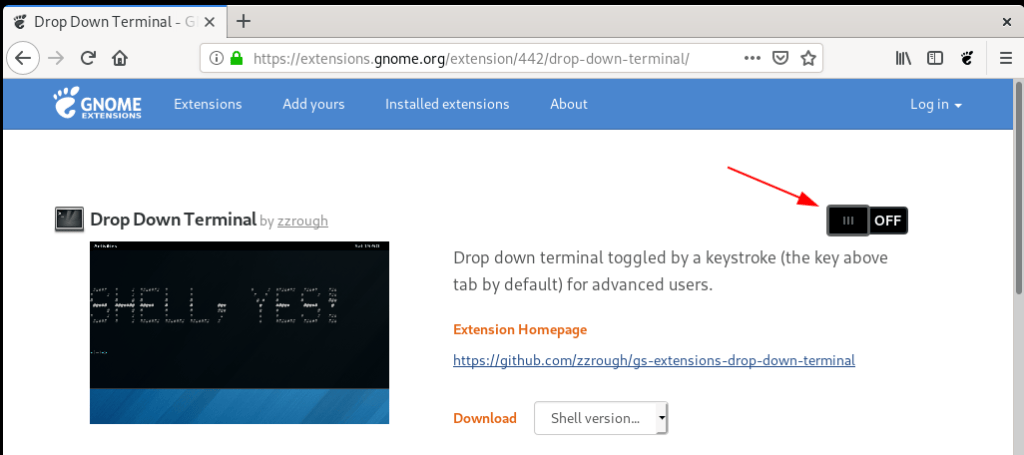Bookmark this page with the star
The image size is (1024, 455).
(807, 58)
